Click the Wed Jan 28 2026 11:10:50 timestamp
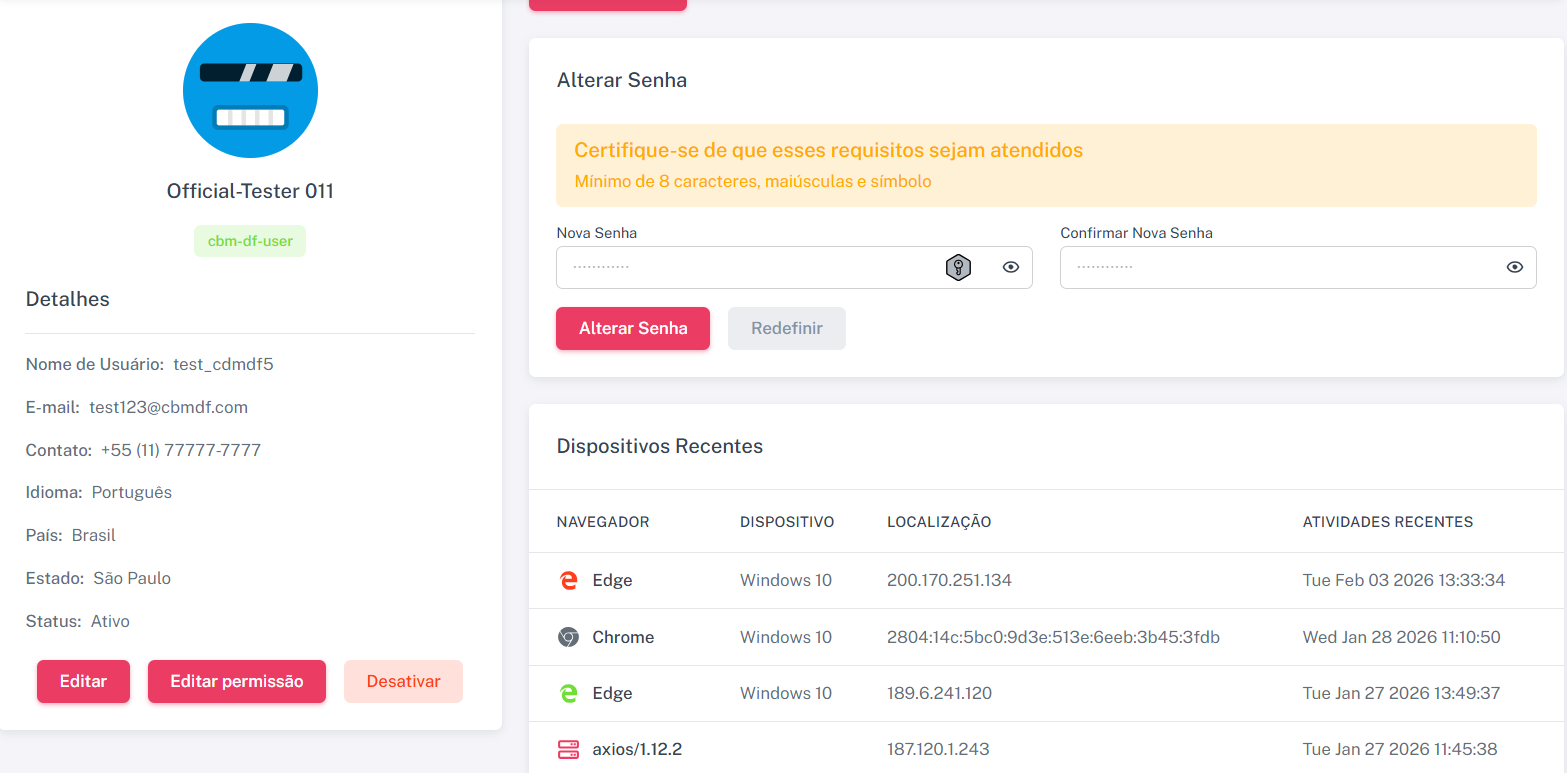Image resolution: width=1567 pixels, height=773 pixels. pyautogui.click(x=1402, y=637)
